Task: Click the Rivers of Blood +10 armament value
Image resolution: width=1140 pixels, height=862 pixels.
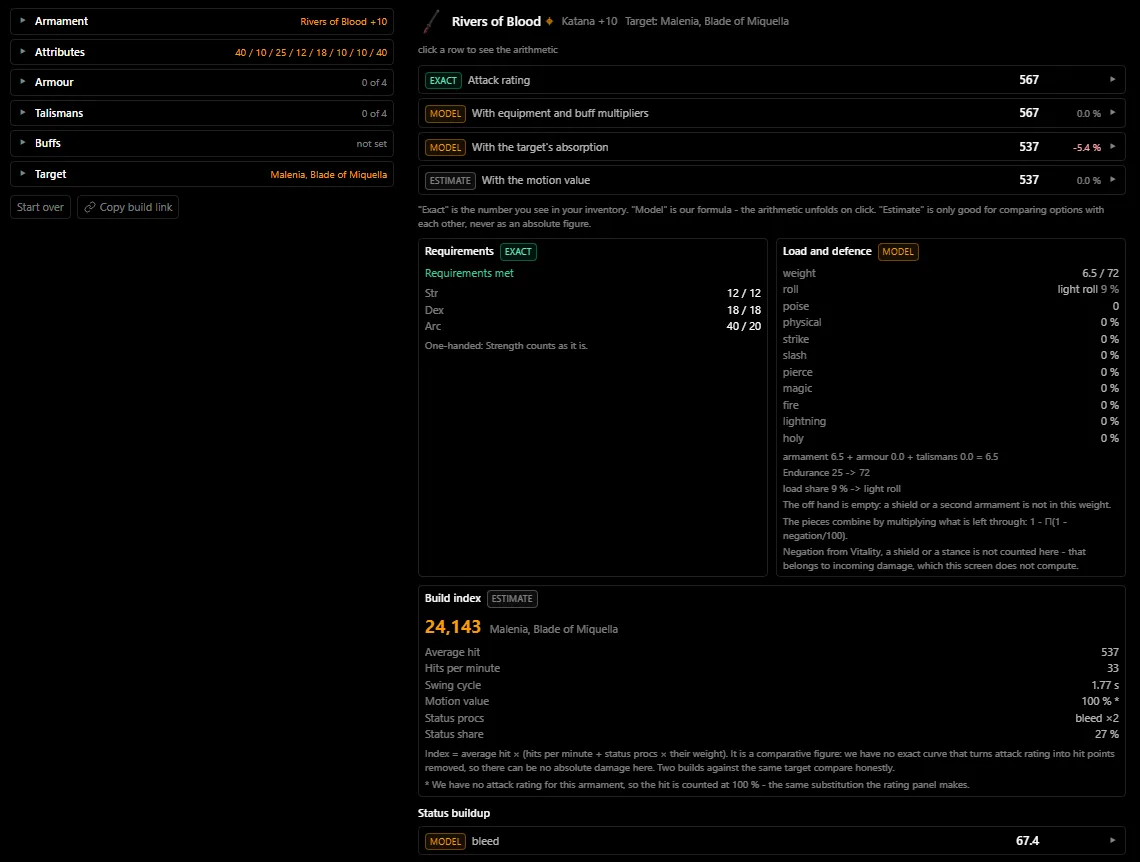Action: (x=344, y=22)
